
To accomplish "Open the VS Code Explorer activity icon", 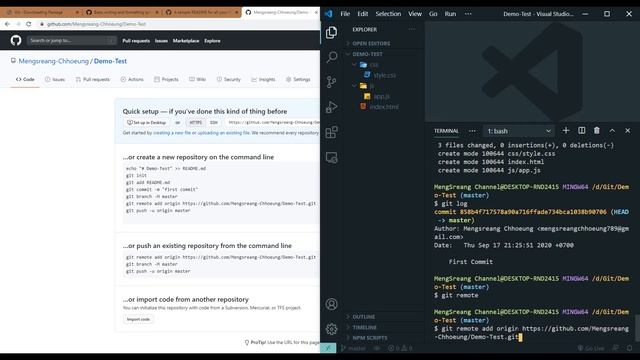I will (x=331, y=32).
